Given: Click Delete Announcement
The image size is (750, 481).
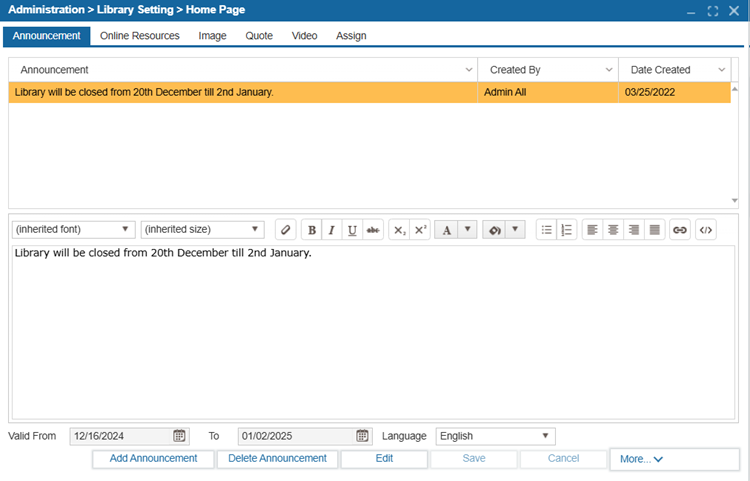Looking at the screenshot, I should point(277,459).
